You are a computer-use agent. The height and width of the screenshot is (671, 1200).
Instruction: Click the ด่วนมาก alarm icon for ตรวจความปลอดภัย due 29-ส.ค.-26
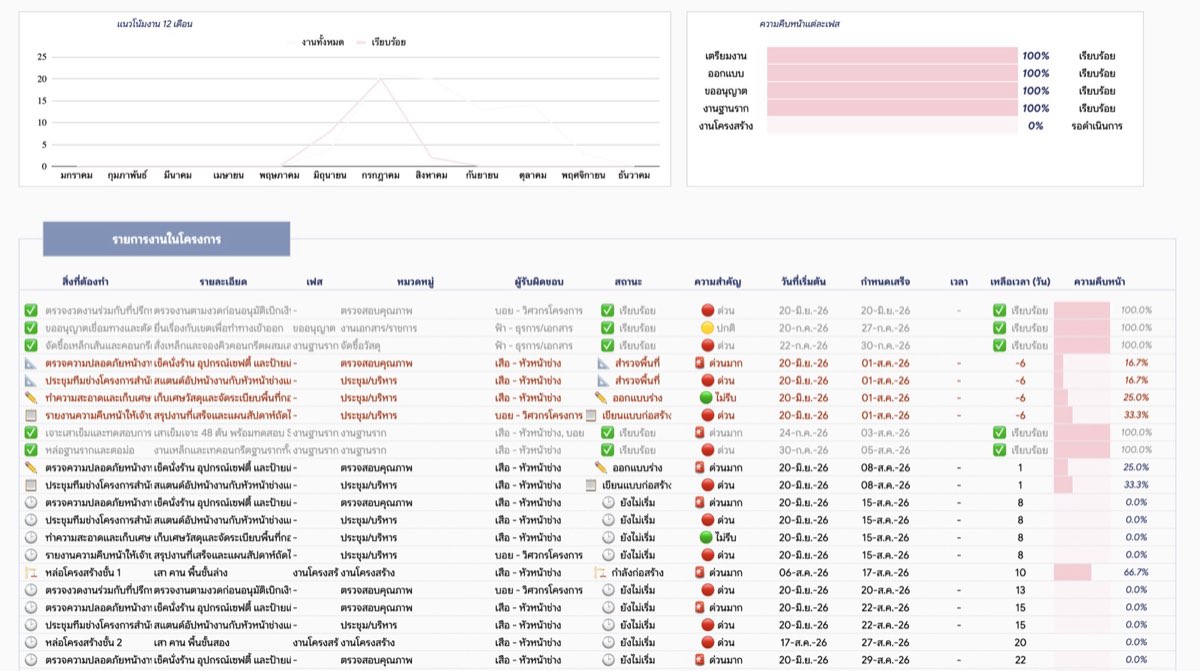pos(700,660)
